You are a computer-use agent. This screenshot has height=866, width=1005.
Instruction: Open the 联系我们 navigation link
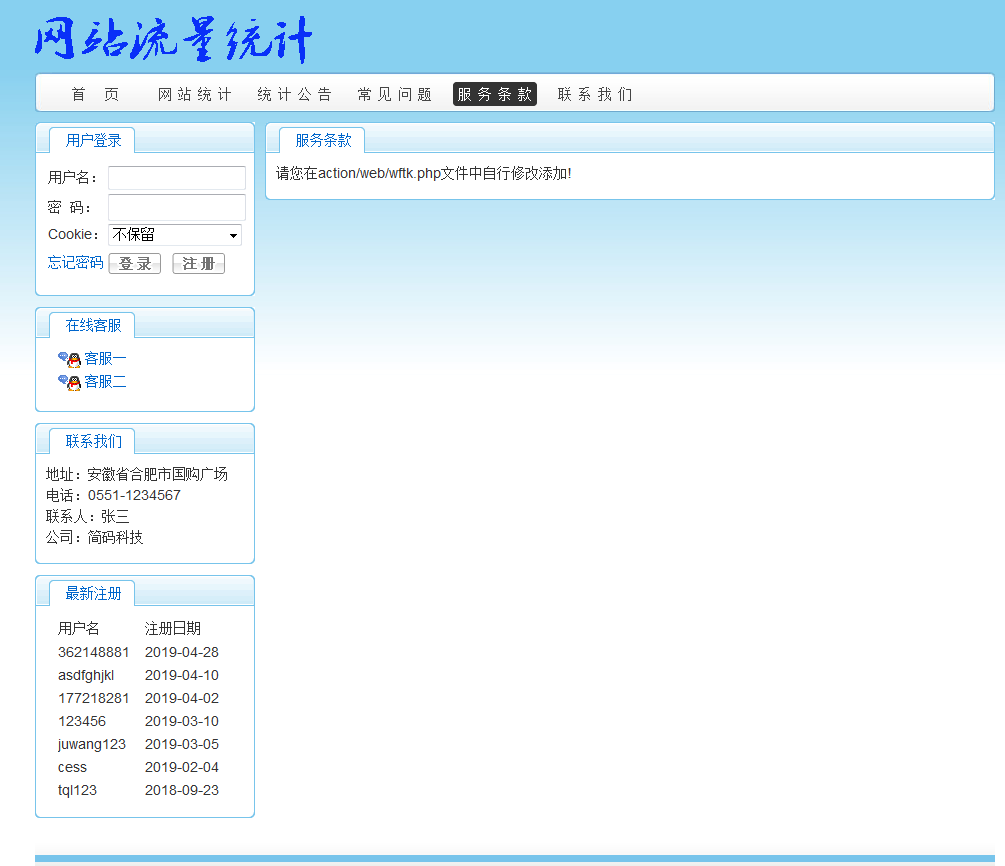[x=594, y=94]
